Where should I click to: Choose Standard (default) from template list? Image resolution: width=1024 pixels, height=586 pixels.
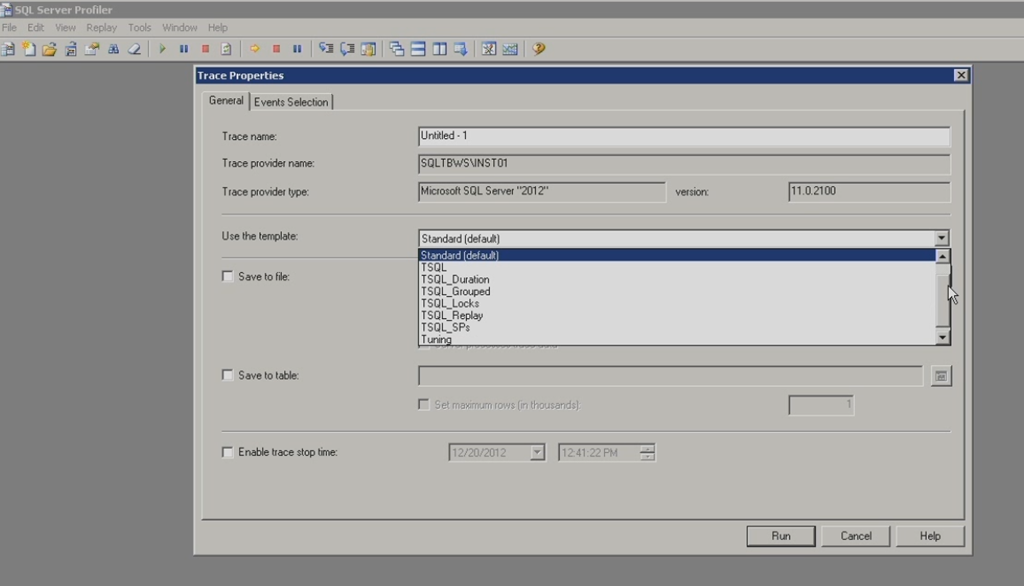tap(677, 255)
